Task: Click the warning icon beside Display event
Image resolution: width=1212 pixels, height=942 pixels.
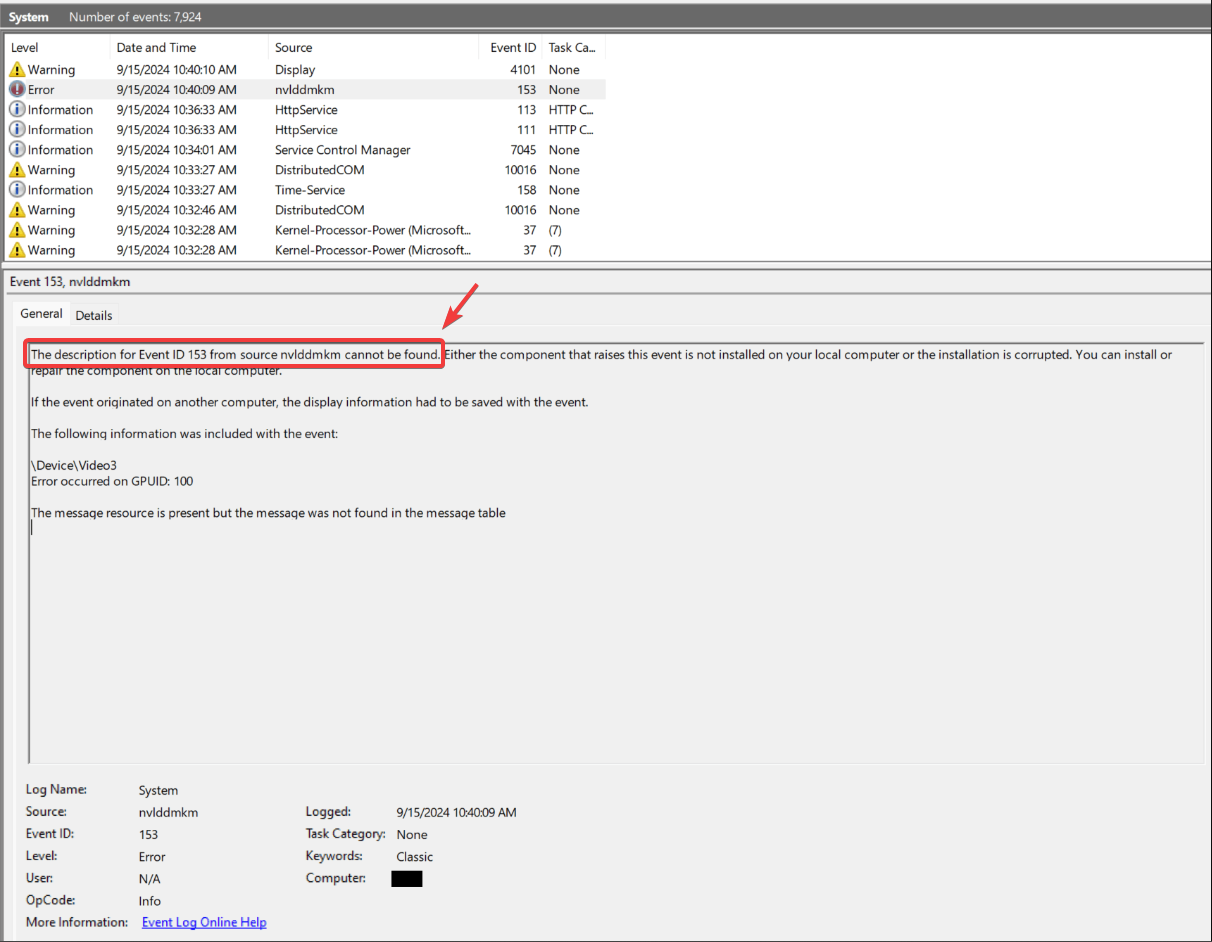Action: click(x=17, y=70)
